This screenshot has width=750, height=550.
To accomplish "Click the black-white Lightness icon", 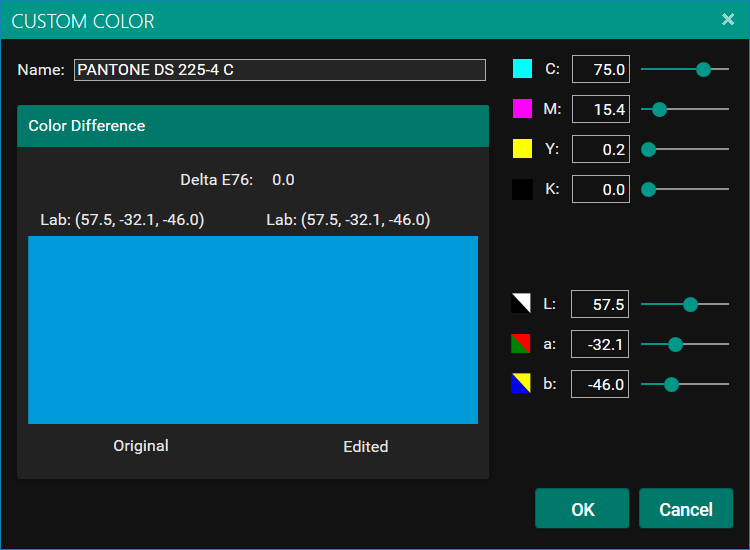I will [x=521, y=304].
